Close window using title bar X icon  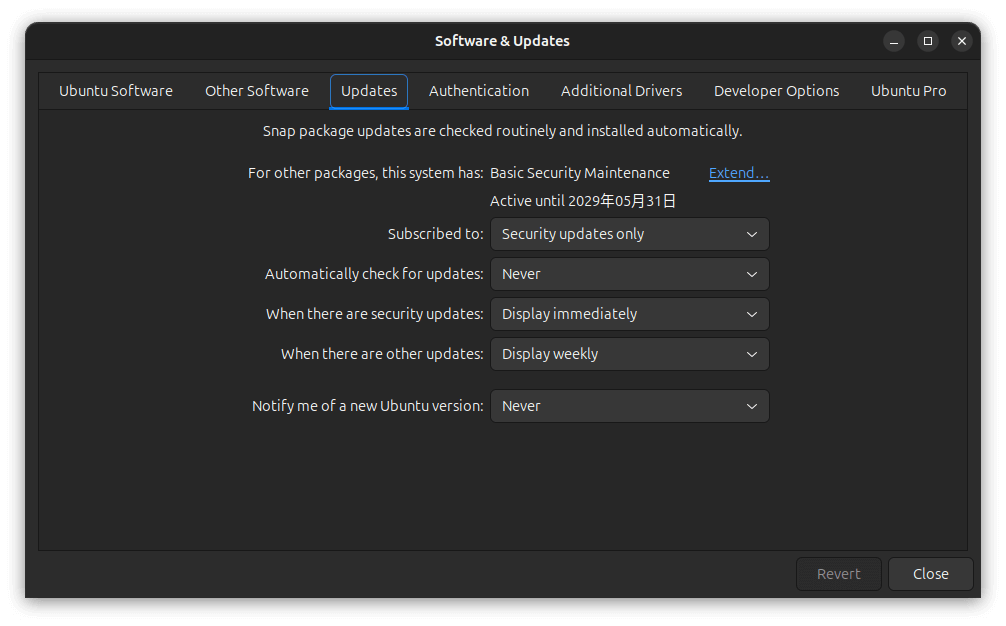(x=961, y=41)
